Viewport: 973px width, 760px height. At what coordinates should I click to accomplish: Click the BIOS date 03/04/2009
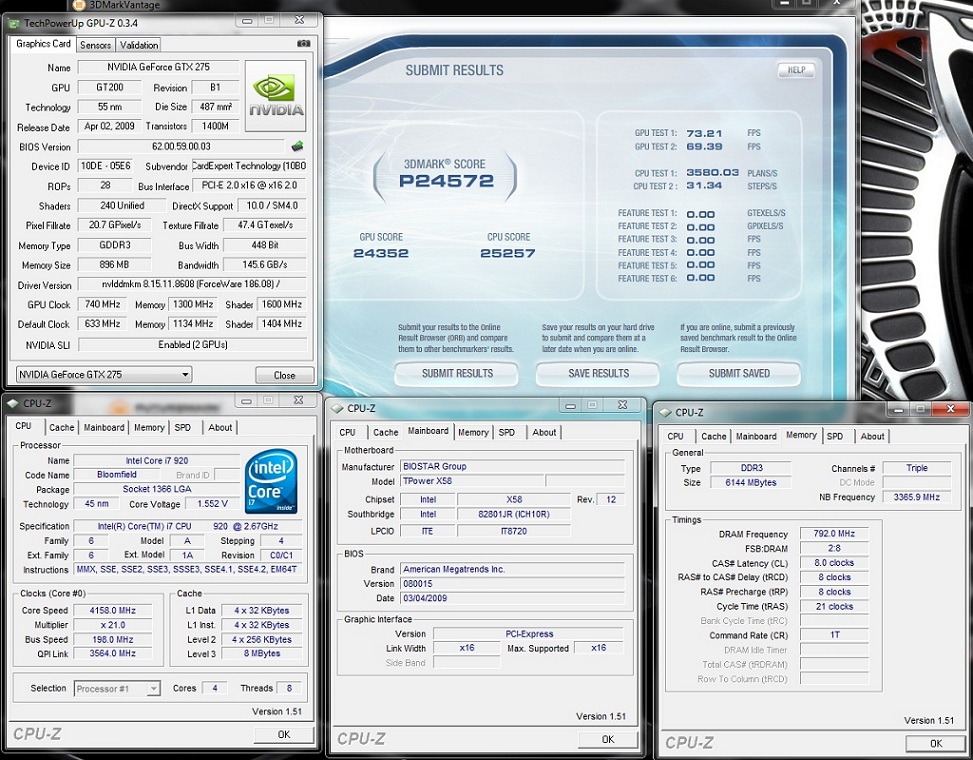[x=512, y=598]
